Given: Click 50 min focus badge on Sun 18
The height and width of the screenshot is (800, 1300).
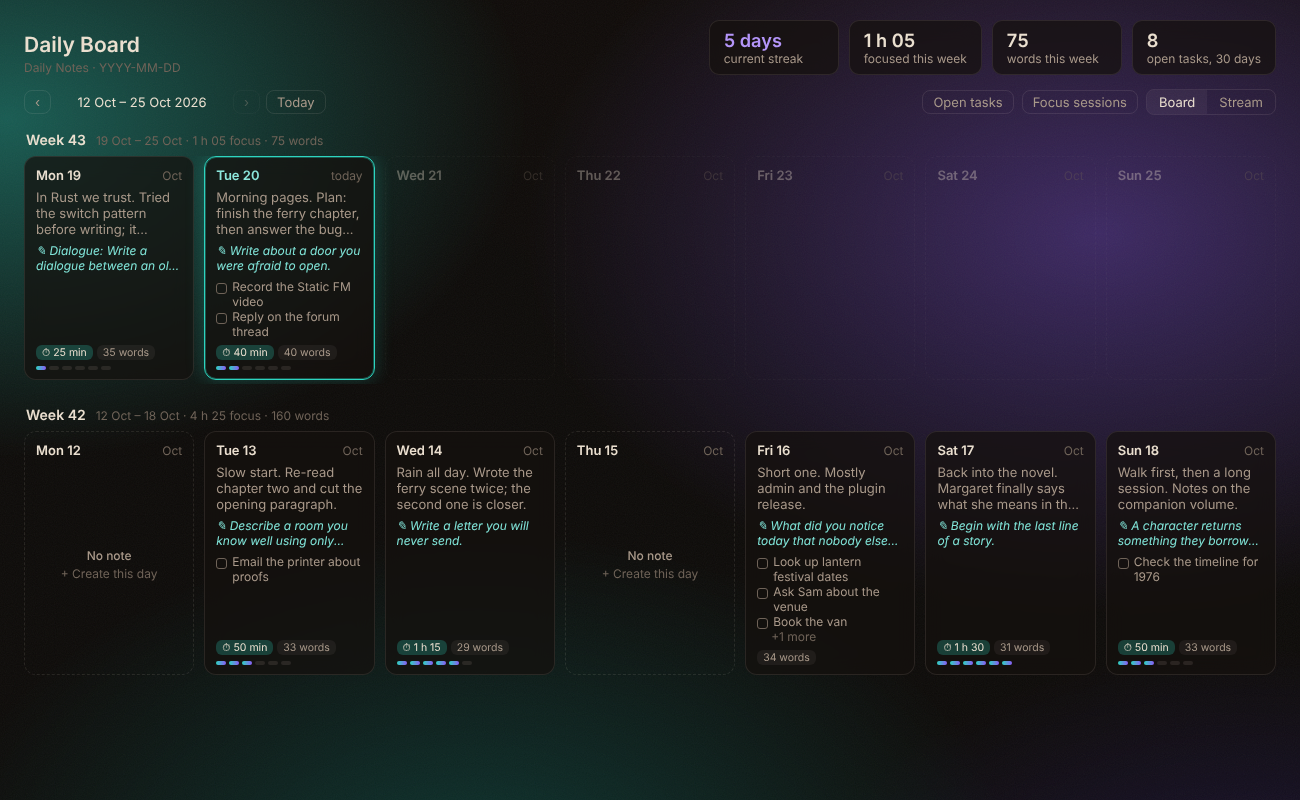Looking at the screenshot, I should click(x=1146, y=647).
